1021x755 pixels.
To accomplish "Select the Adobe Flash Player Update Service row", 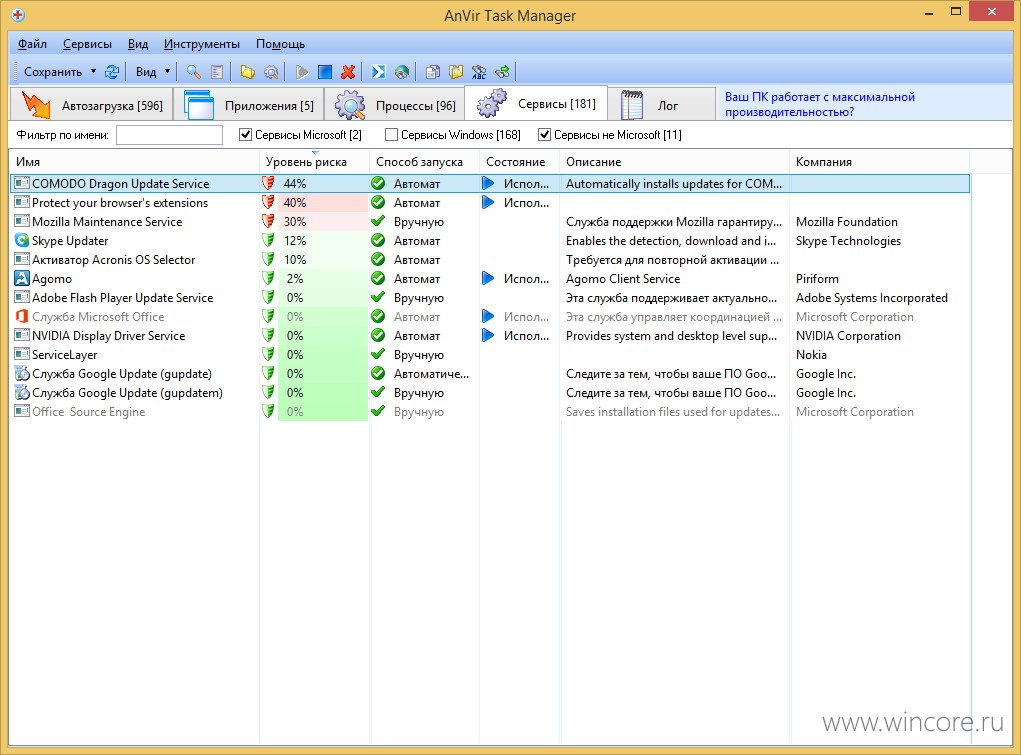I will (490, 298).
